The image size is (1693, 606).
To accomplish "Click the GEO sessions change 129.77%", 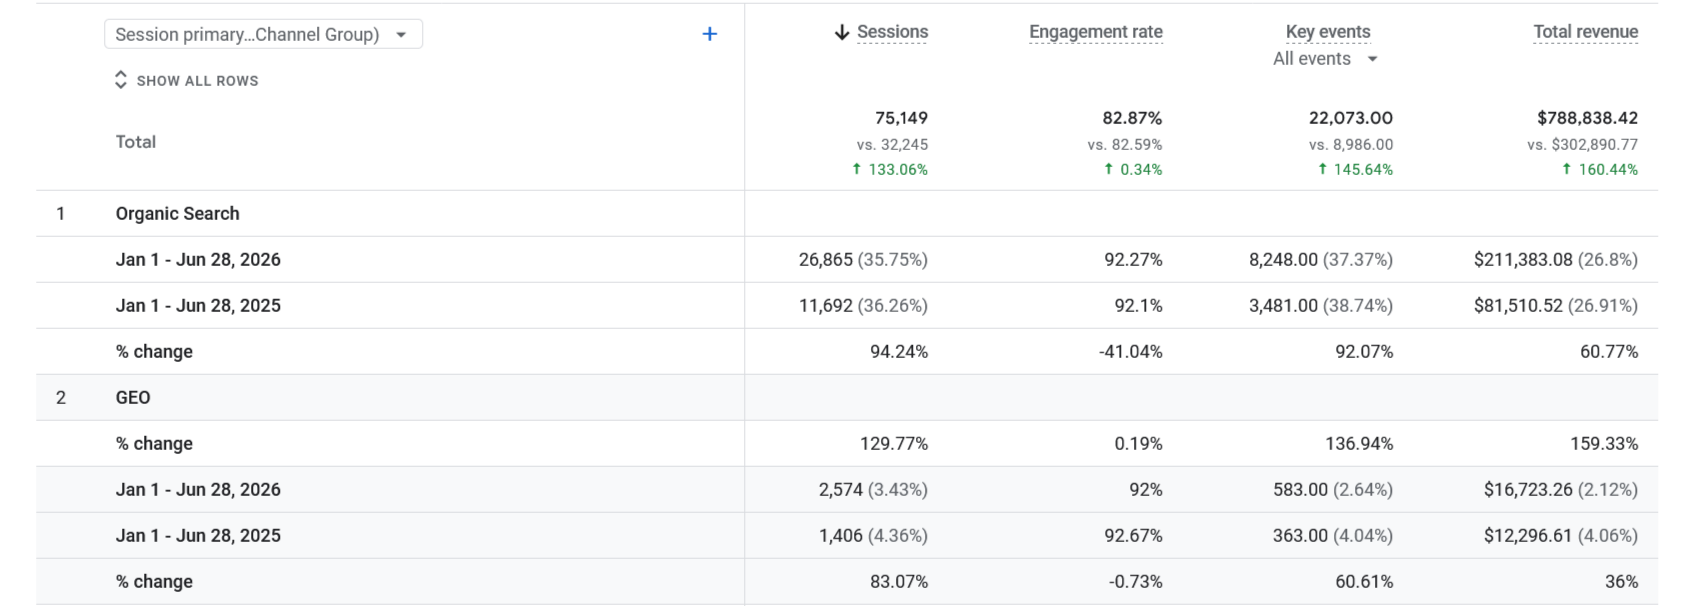I will pyautogui.click(x=894, y=444).
